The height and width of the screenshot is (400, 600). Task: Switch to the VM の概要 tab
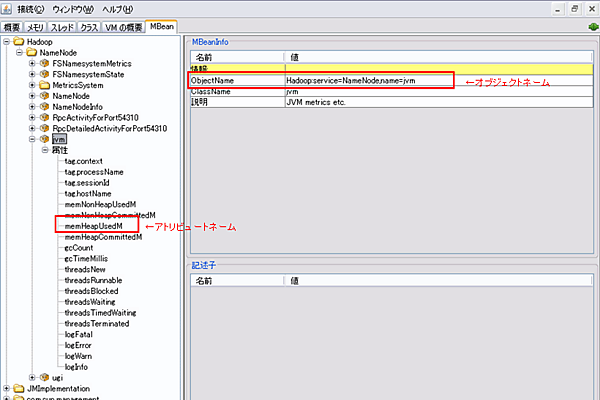(x=121, y=25)
